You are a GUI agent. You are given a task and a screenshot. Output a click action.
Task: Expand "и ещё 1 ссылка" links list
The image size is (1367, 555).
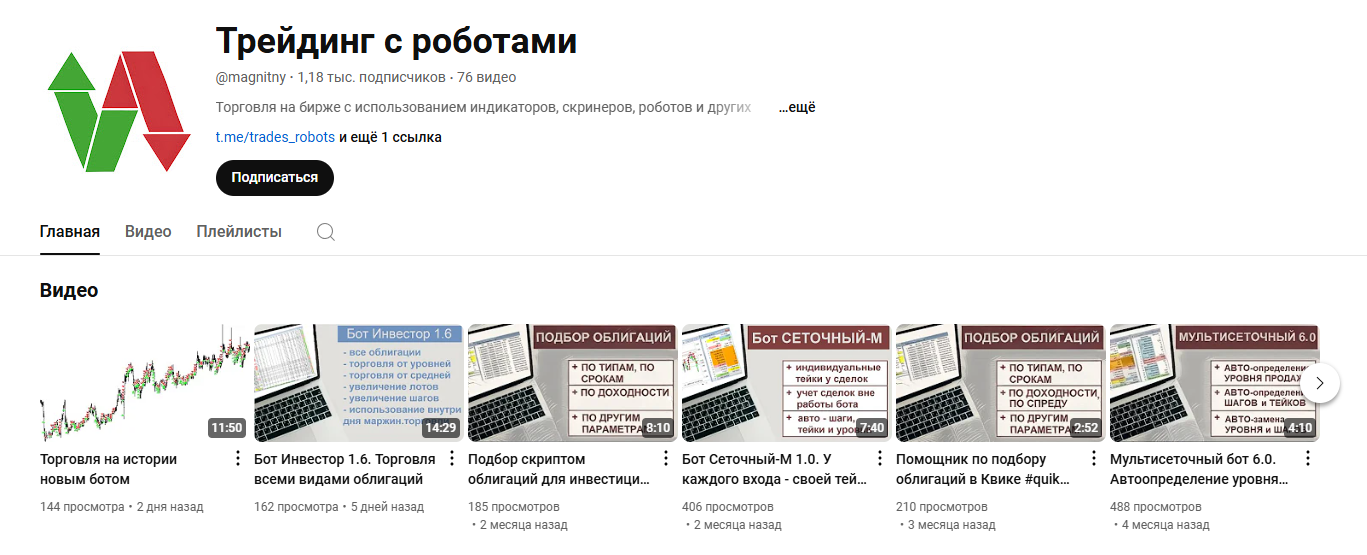coord(390,137)
